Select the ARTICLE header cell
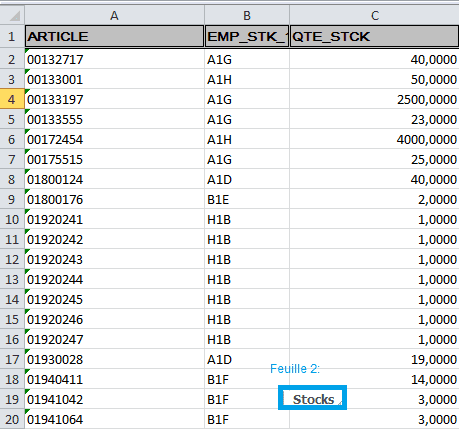 click(114, 36)
